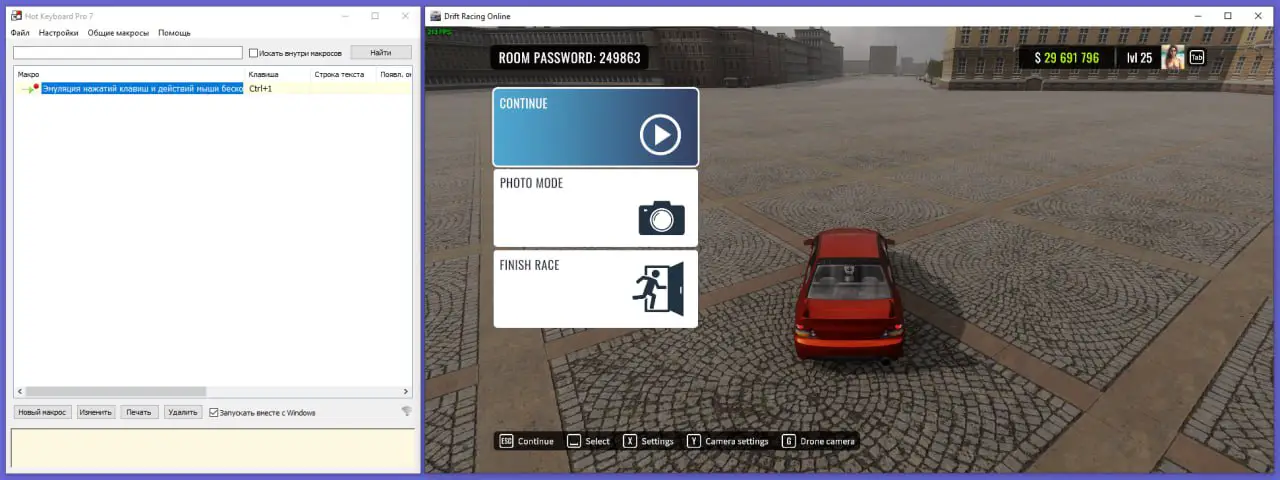Click the lvl 25 level indicator
This screenshot has height=480, width=1280.
point(1139,58)
